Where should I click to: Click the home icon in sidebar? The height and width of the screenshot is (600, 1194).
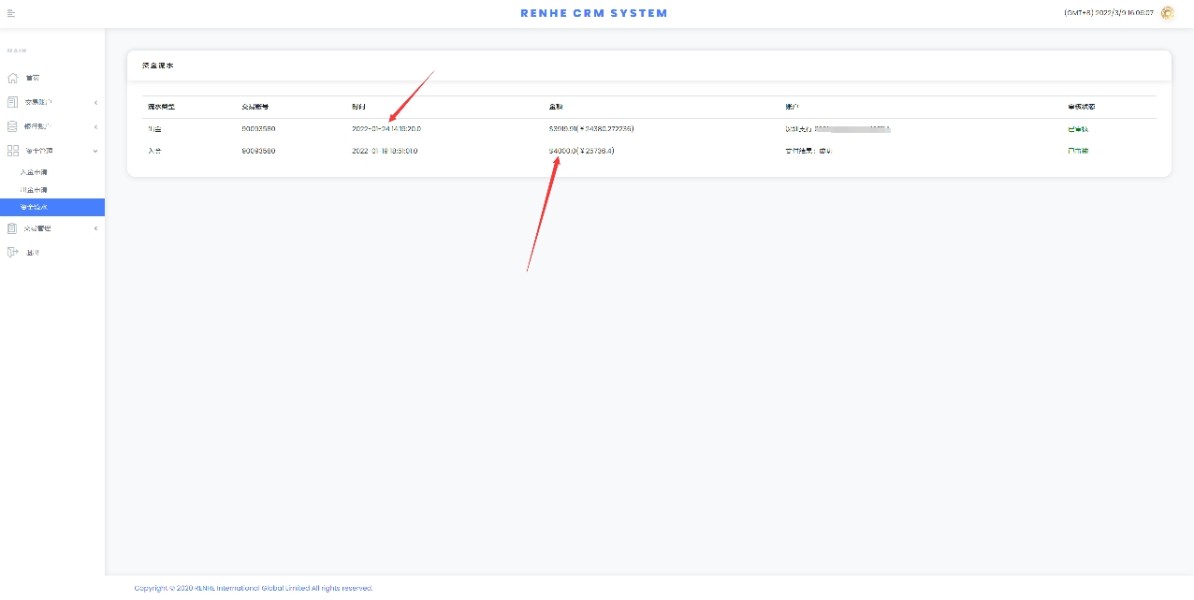pos(13,78)
